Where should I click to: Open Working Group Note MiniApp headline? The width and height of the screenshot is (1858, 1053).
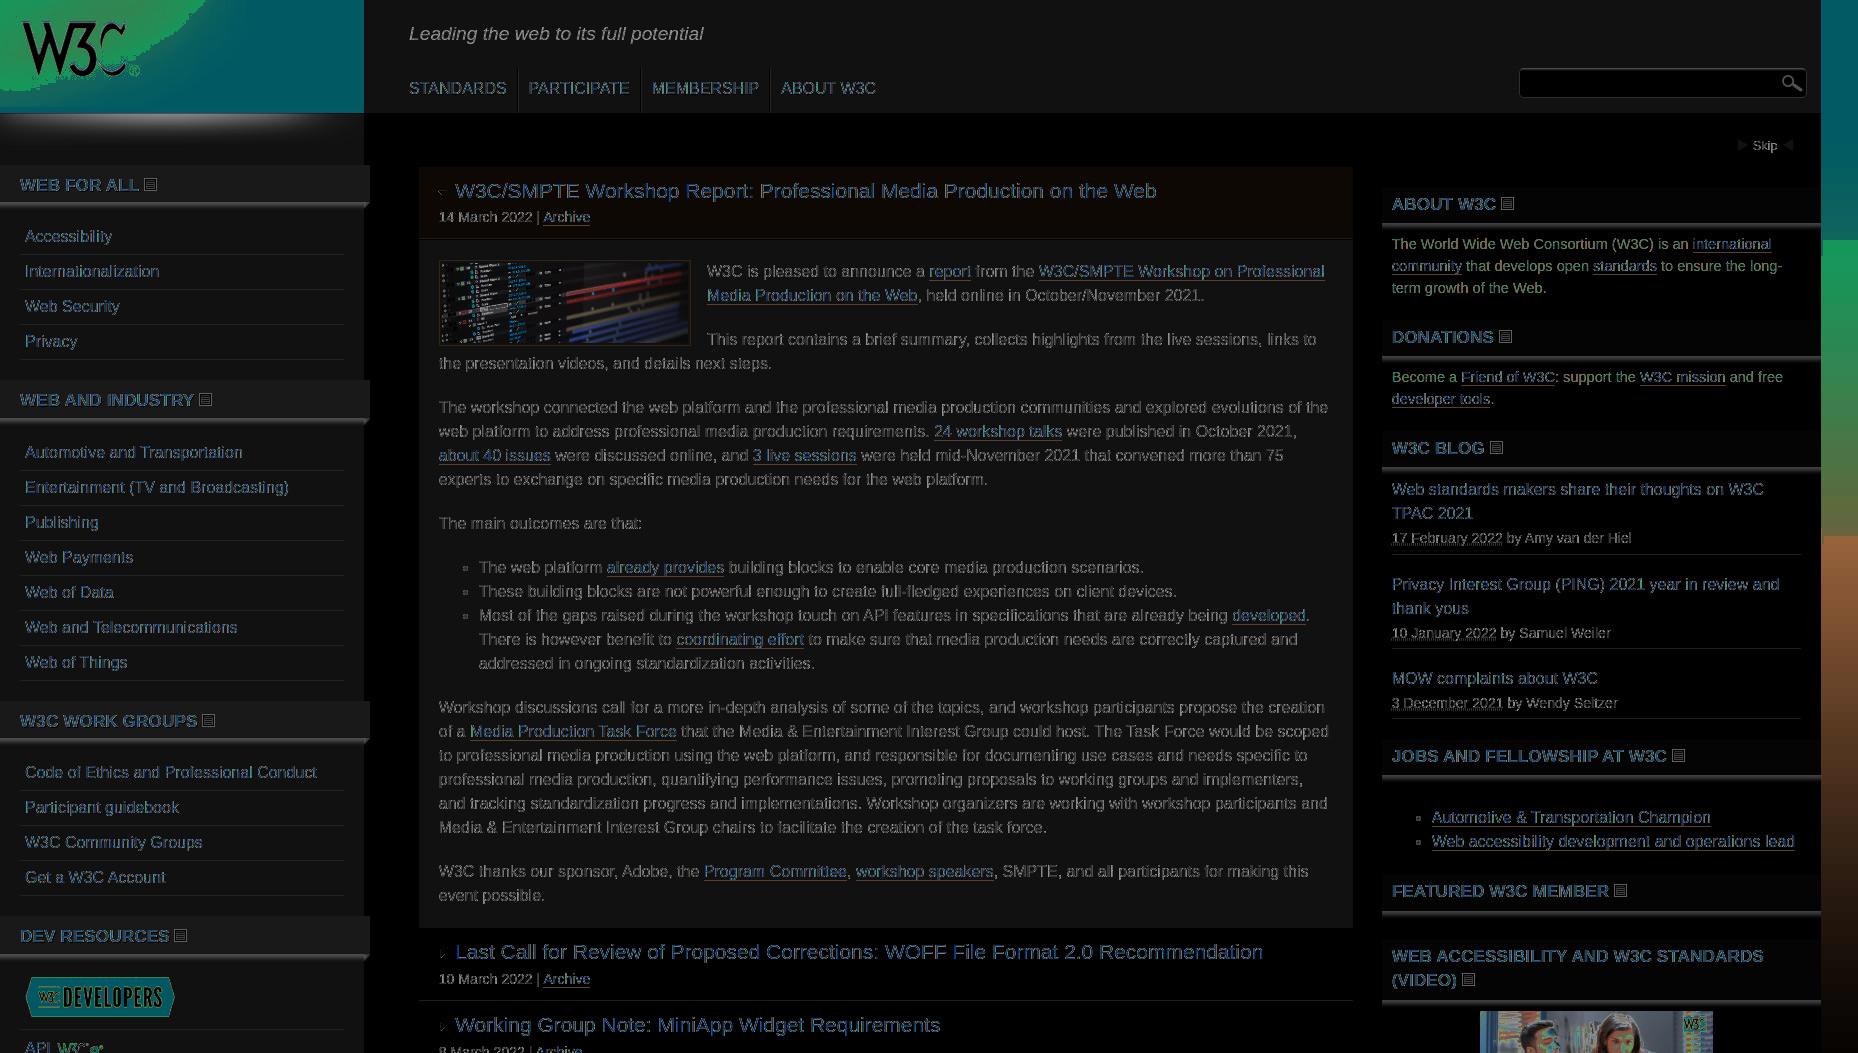[x=697, y=1025]
